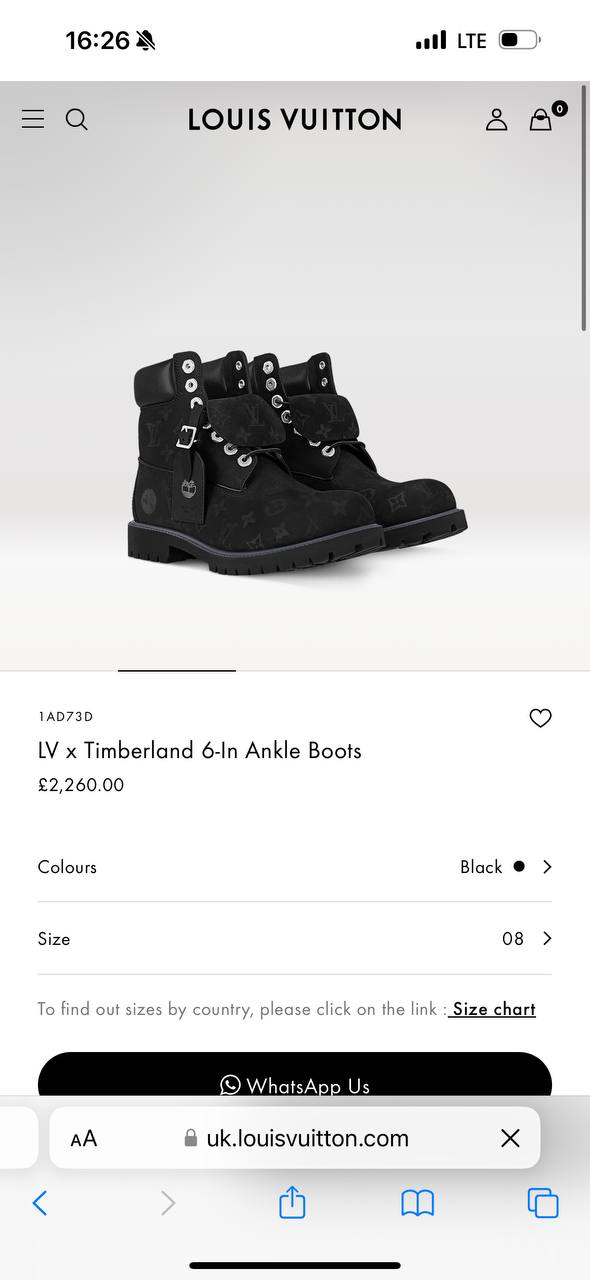Show Safari open tabs icon
Image resolution: width=590 pixels, height=1280 pixels.
point(543,1203)
